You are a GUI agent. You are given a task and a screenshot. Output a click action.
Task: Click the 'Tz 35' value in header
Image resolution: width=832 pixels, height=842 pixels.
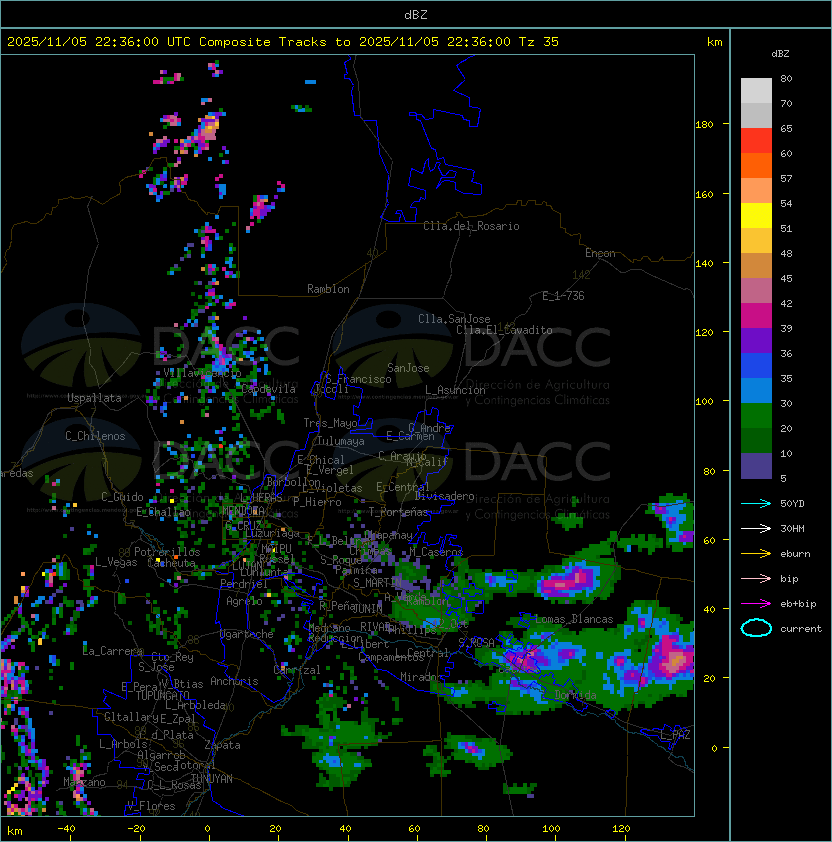[539, 42]
